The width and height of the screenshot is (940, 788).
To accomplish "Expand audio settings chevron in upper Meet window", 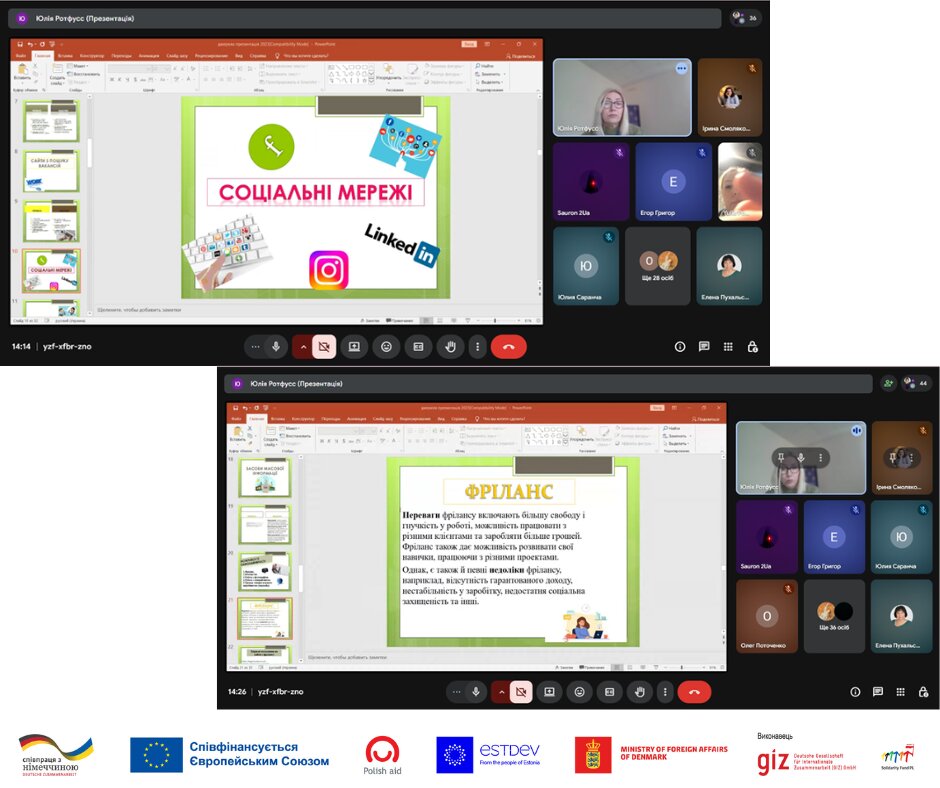I will click(x=303, y=347).
